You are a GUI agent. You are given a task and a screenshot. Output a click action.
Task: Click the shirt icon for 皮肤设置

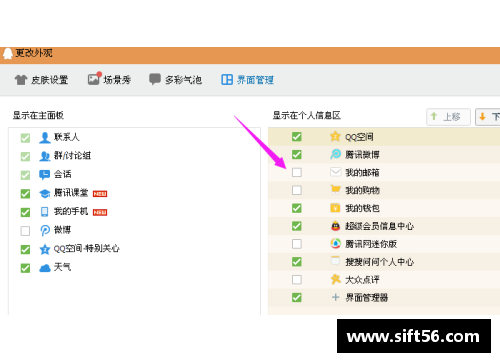click(x=21, y=80)
